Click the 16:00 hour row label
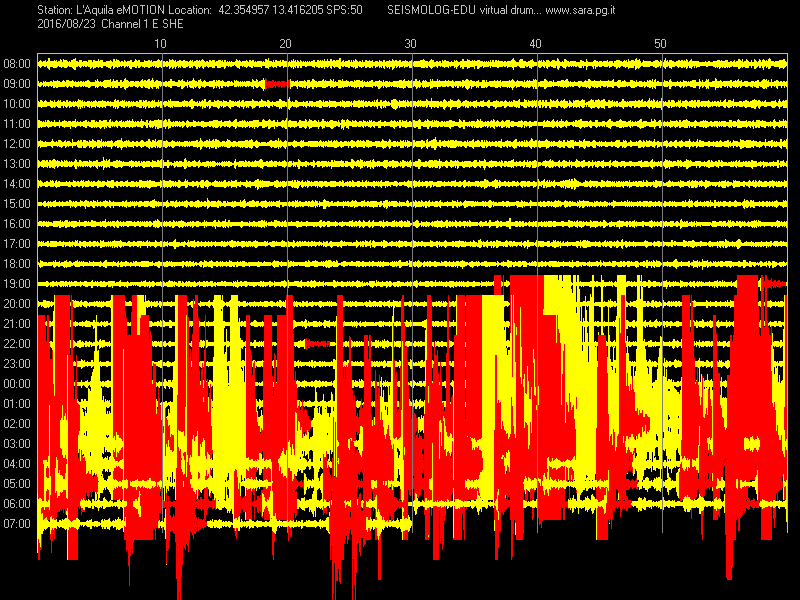The height and width of the screenshot is (600, 800). (x=17, y=223)
